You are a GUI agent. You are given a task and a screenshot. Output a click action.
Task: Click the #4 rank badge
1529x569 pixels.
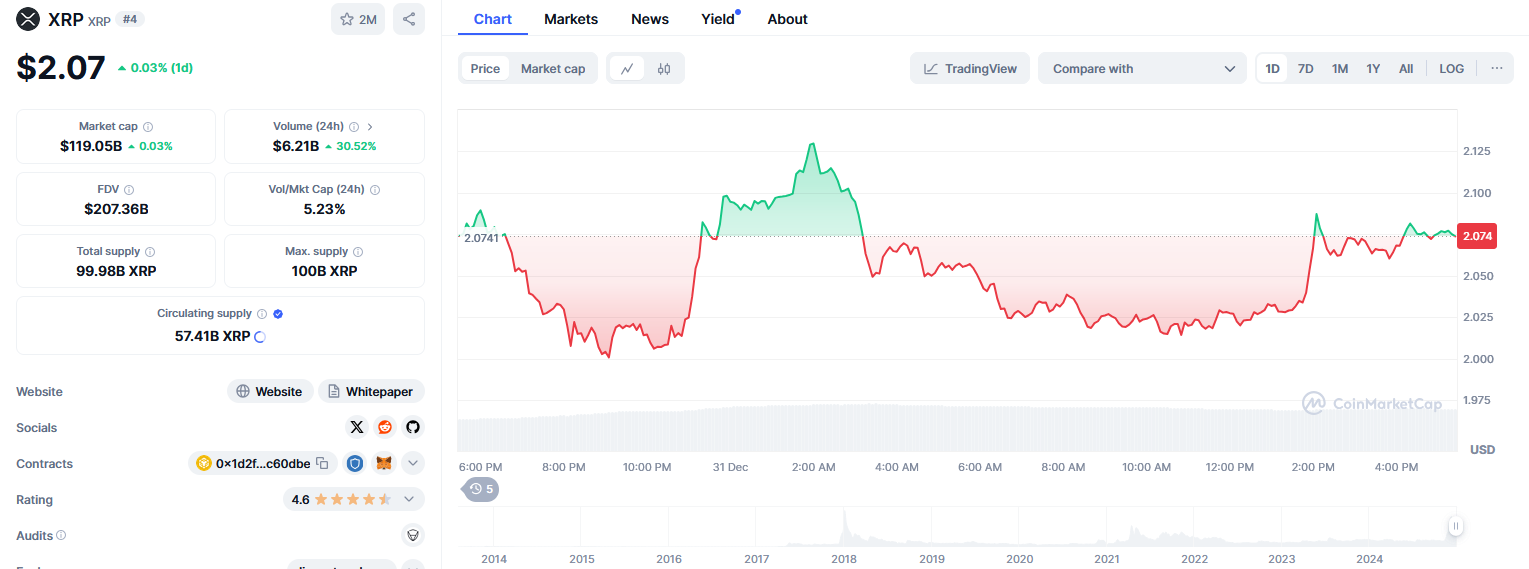tap(130, 19)
